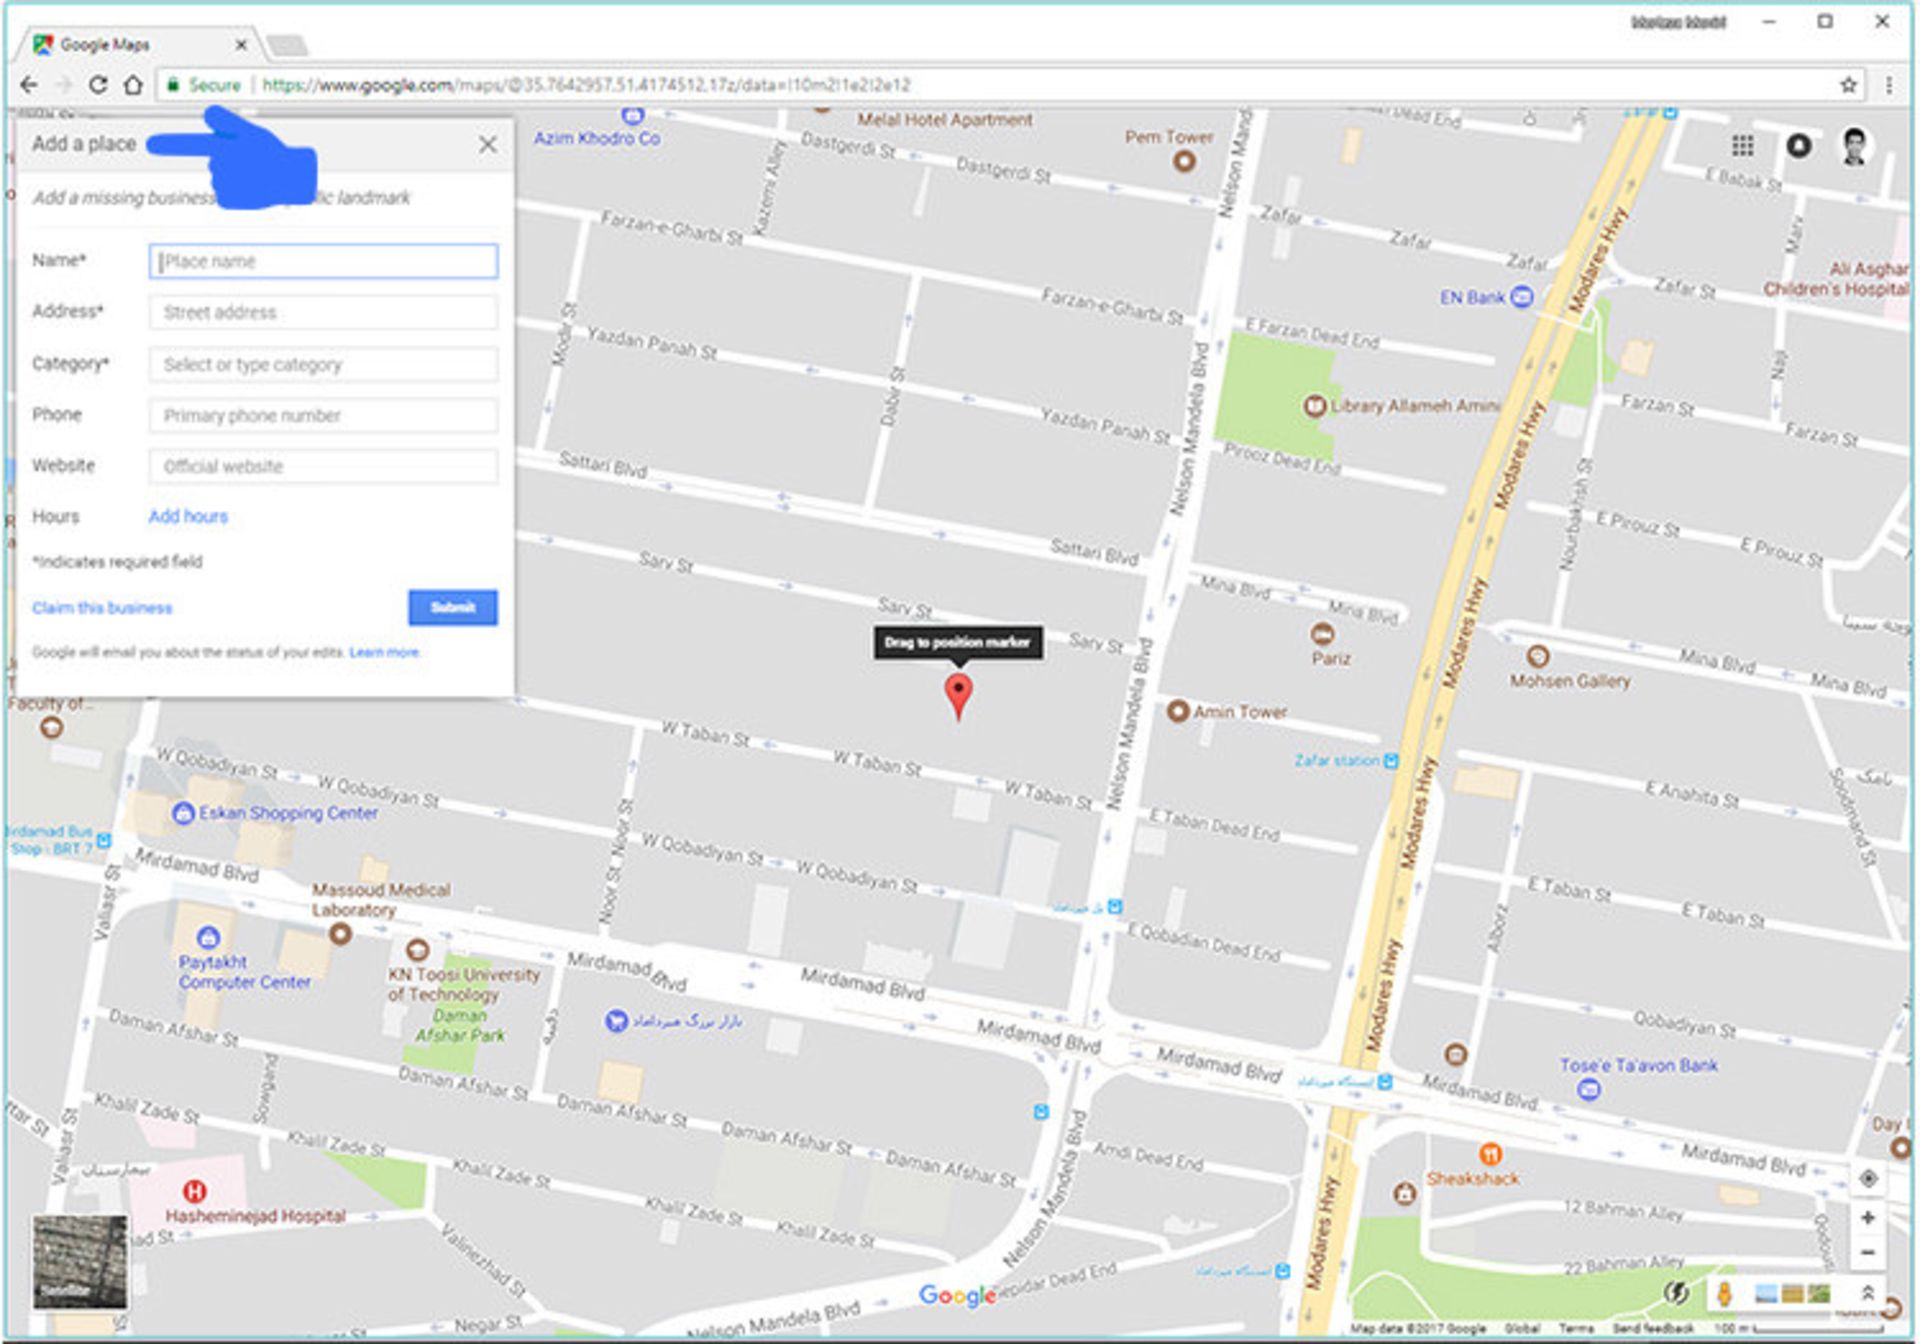Submit the new place form
Viewport: 1920px width, 1344px height.
(452, 607)
